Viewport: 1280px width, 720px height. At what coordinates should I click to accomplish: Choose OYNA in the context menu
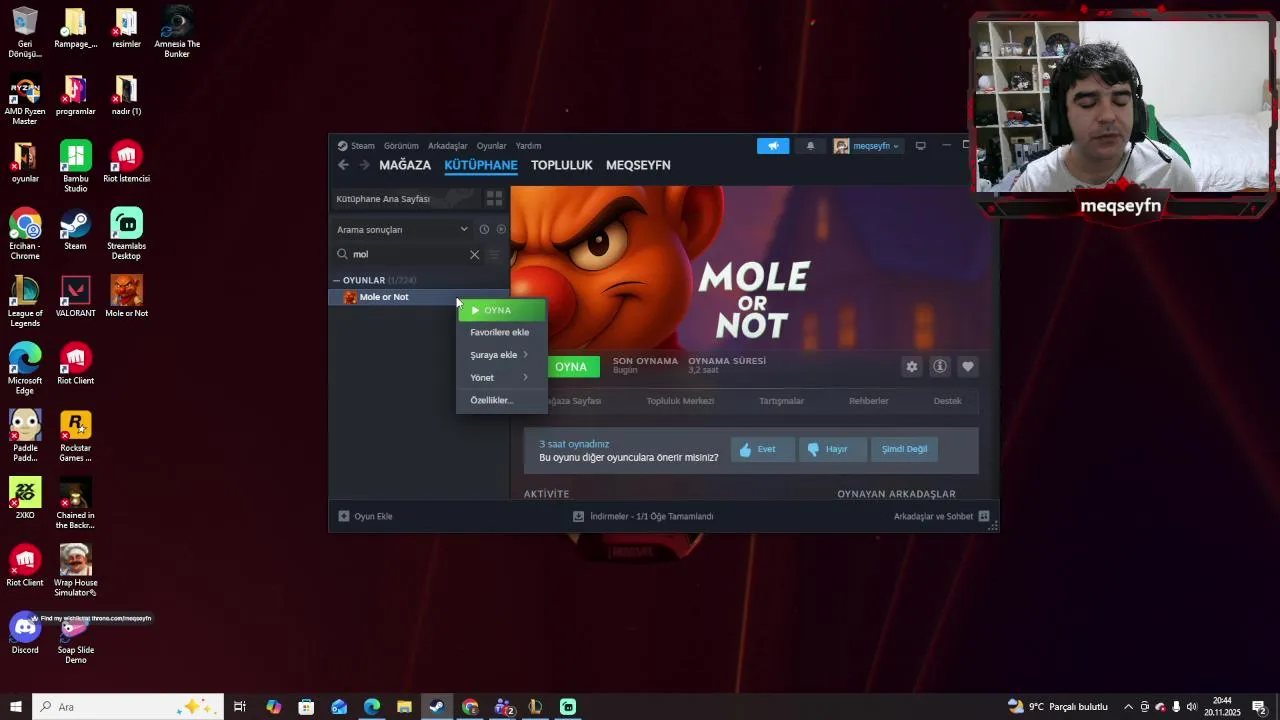[502, 310]
